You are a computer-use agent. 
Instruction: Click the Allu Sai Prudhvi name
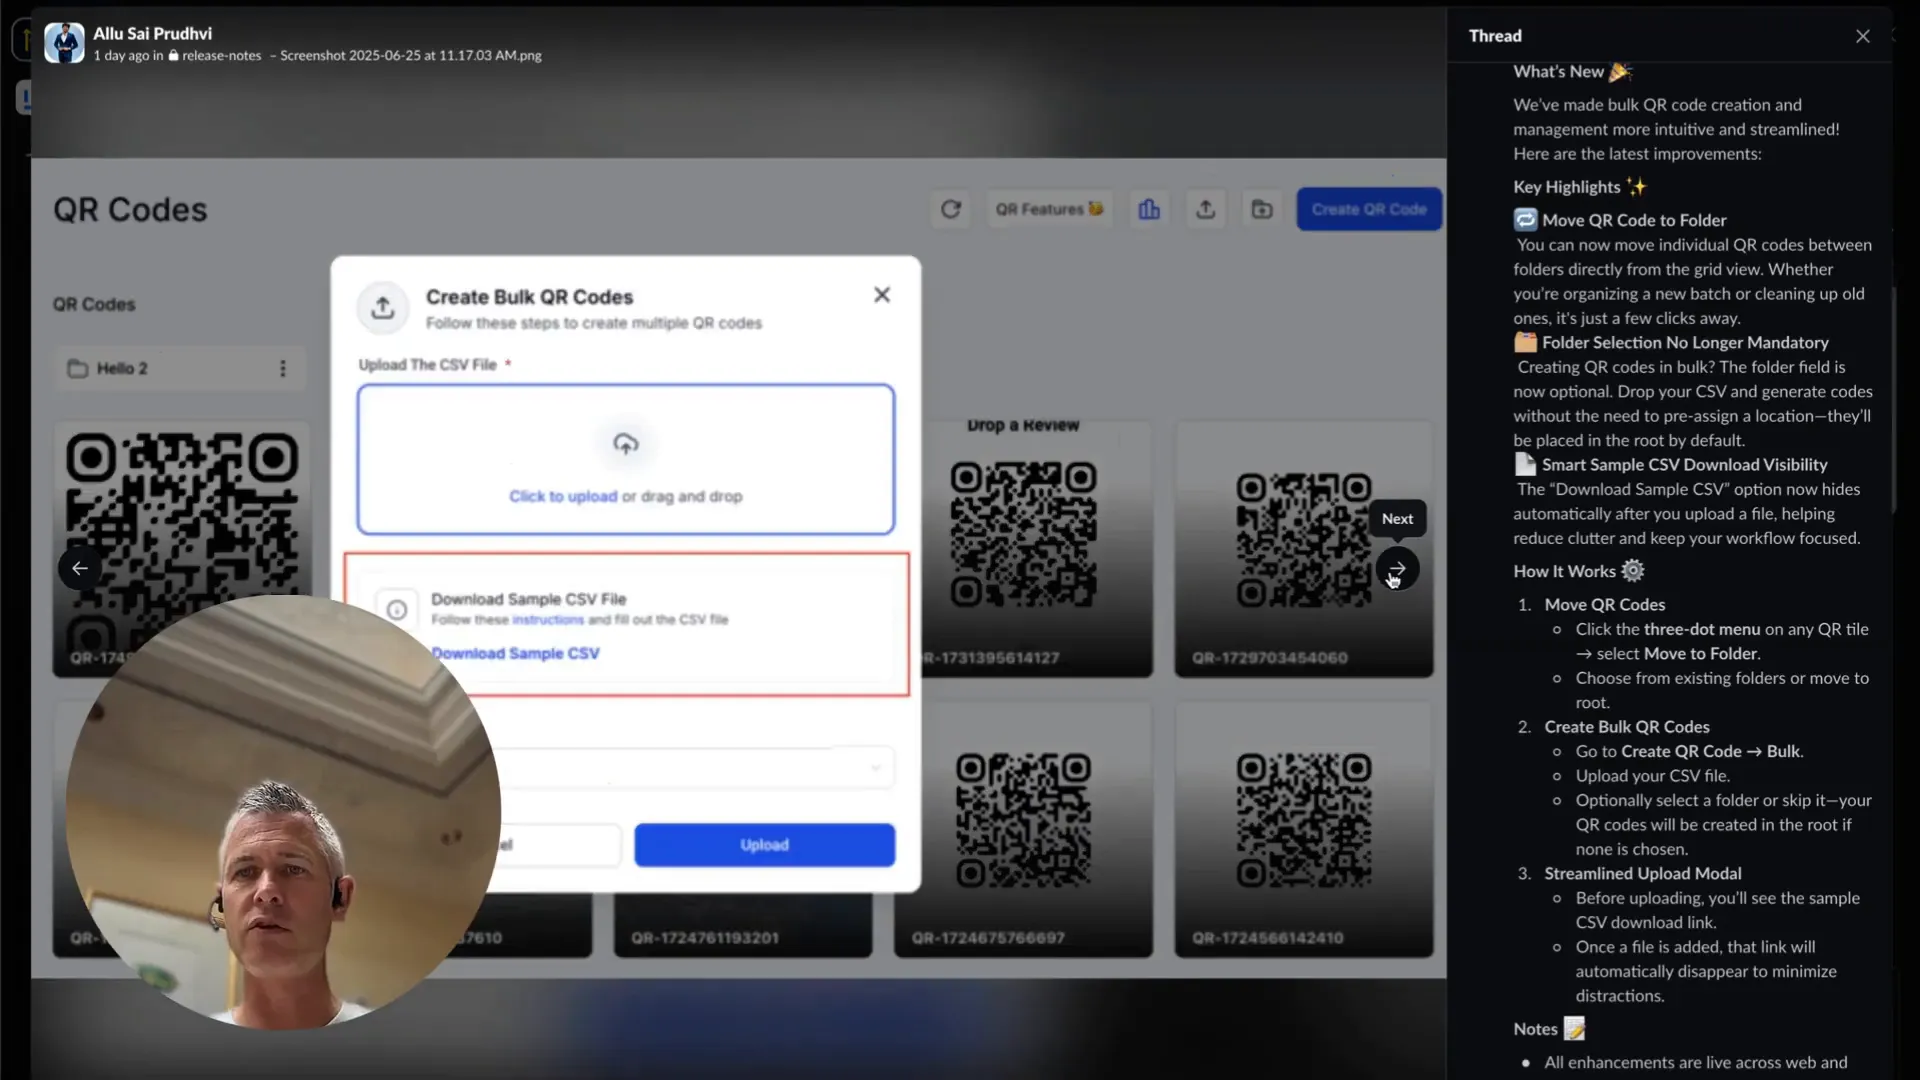pos(152,33)
